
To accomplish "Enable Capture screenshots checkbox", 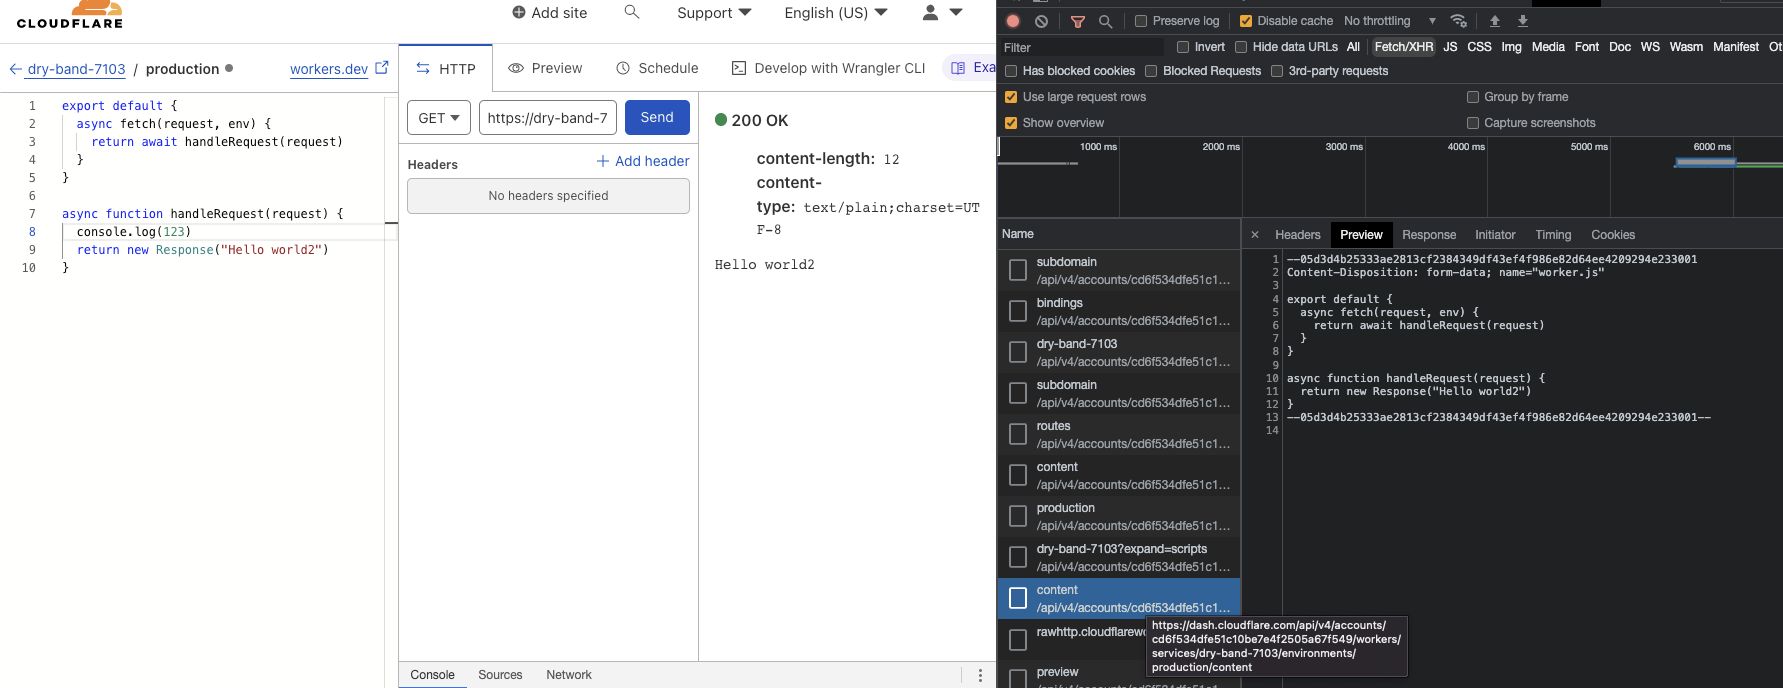I will pos(1473,123).
